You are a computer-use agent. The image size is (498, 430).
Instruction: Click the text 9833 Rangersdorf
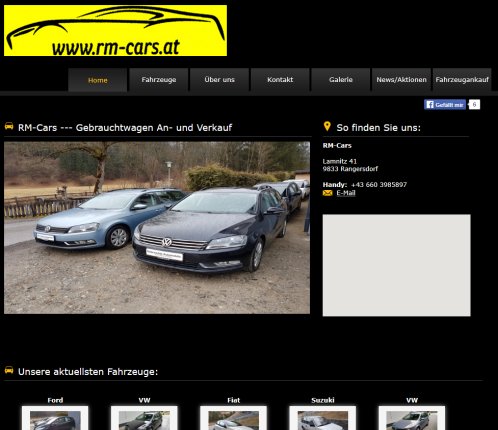[x=350, y=169]
